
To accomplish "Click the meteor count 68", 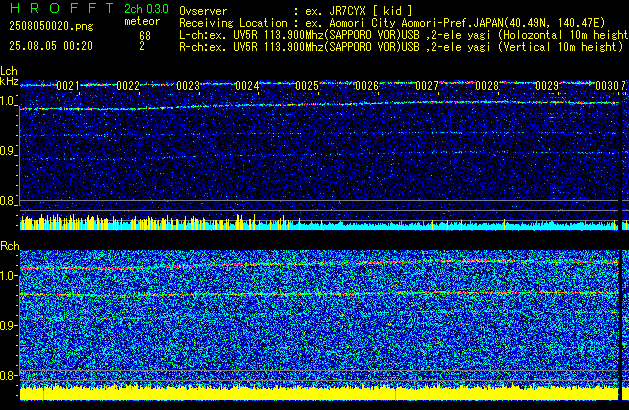I will (145, 36).
